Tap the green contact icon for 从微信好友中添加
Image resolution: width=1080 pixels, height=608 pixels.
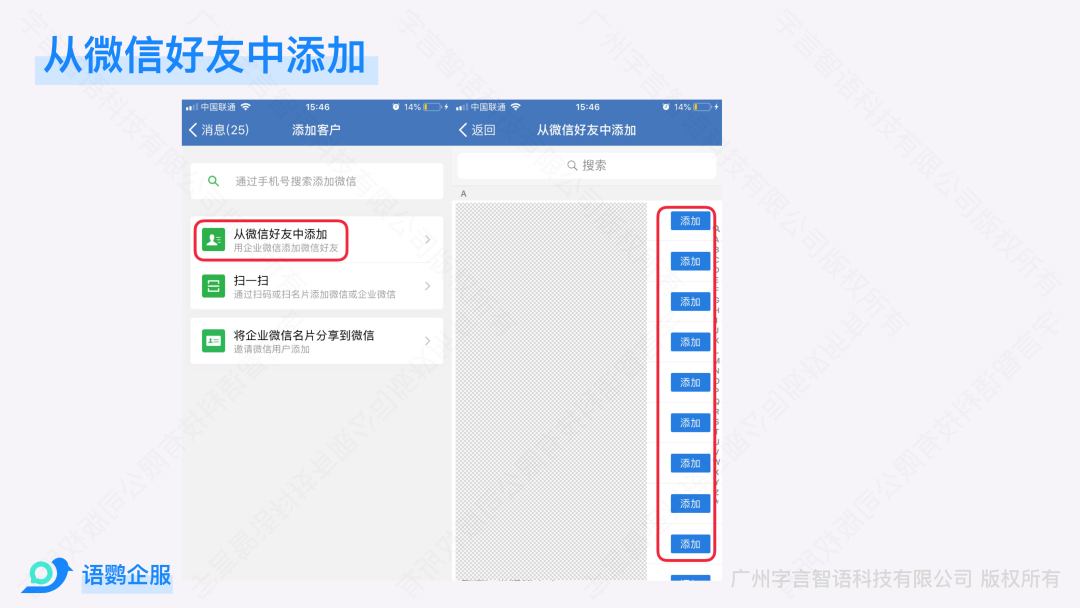coord(213,240)
